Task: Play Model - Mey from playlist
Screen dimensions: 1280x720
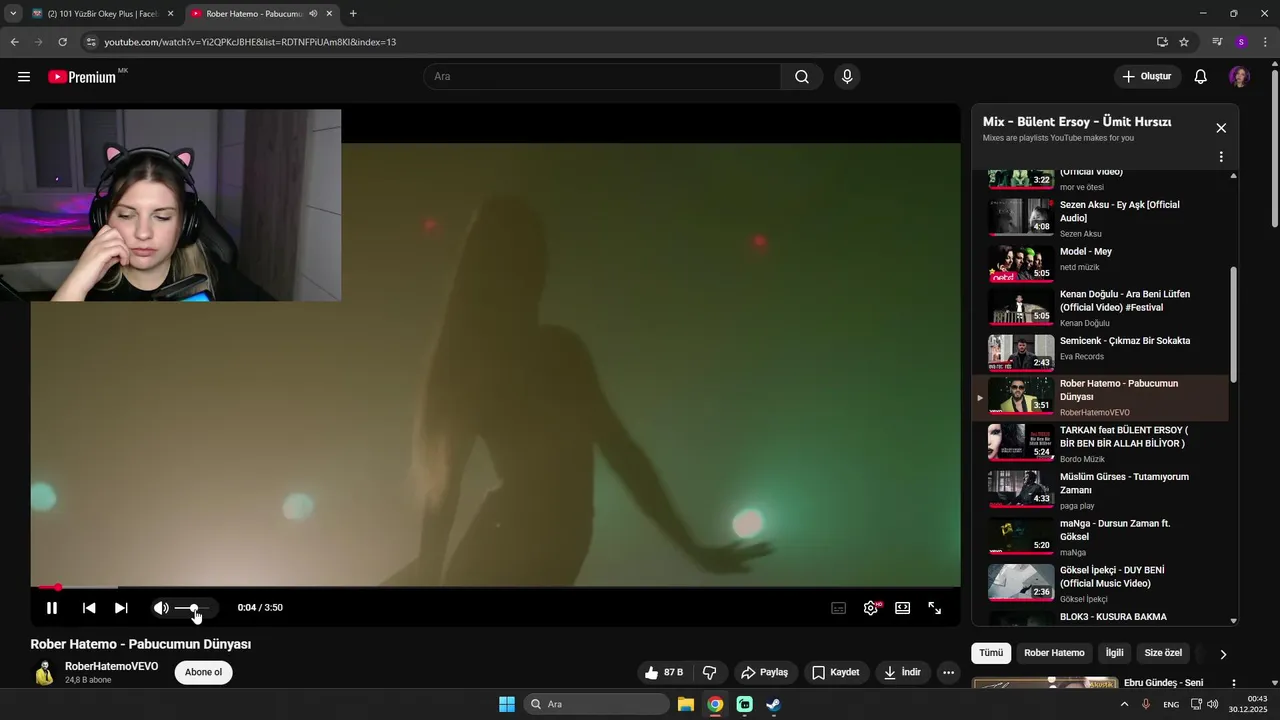Action: [1100, 263]
